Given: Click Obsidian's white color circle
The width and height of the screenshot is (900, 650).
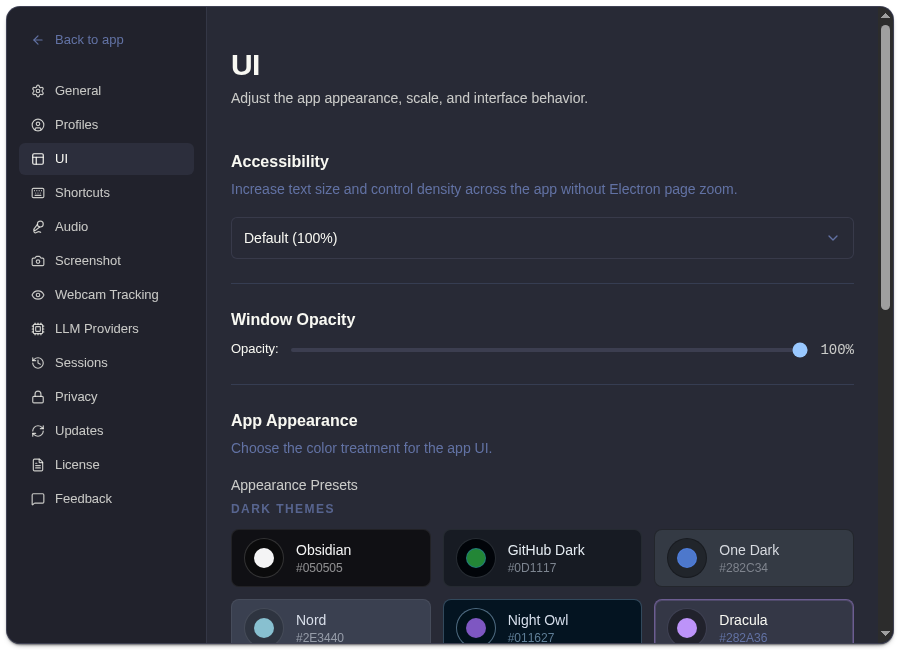Looking at the screenshot, I should coord(264,558).
